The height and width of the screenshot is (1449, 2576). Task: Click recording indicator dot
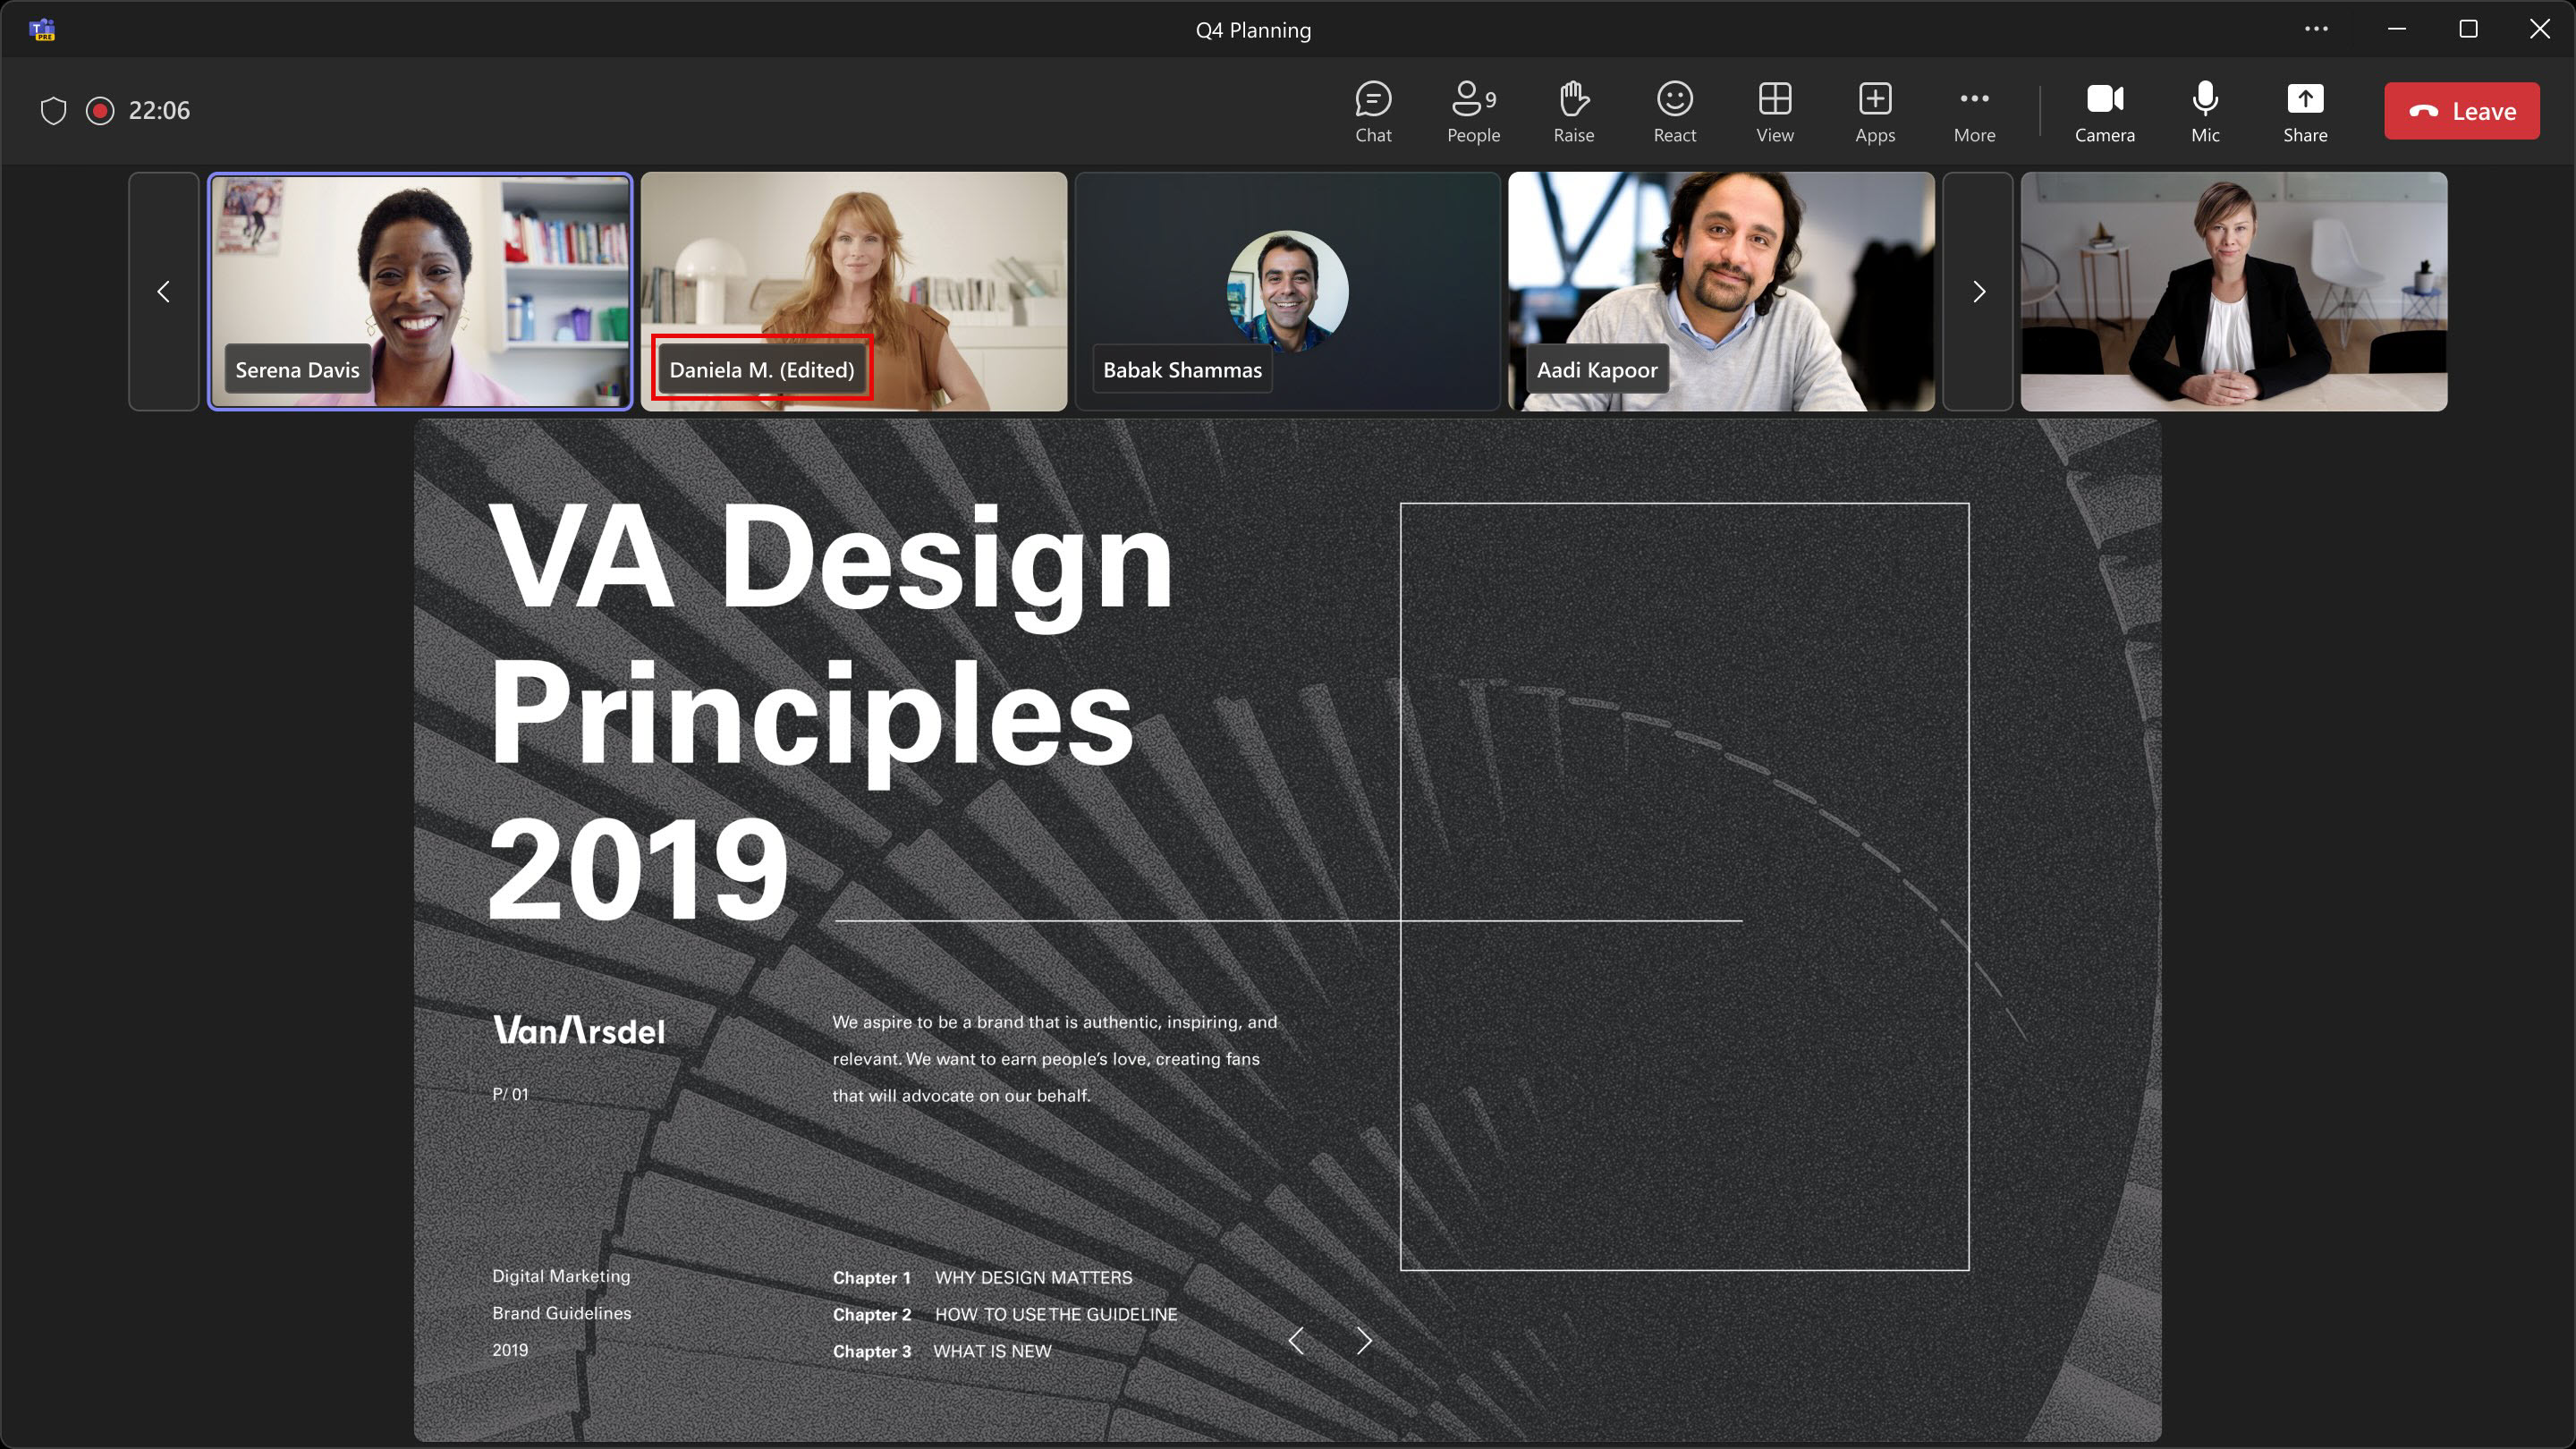(x=101, y=110)
